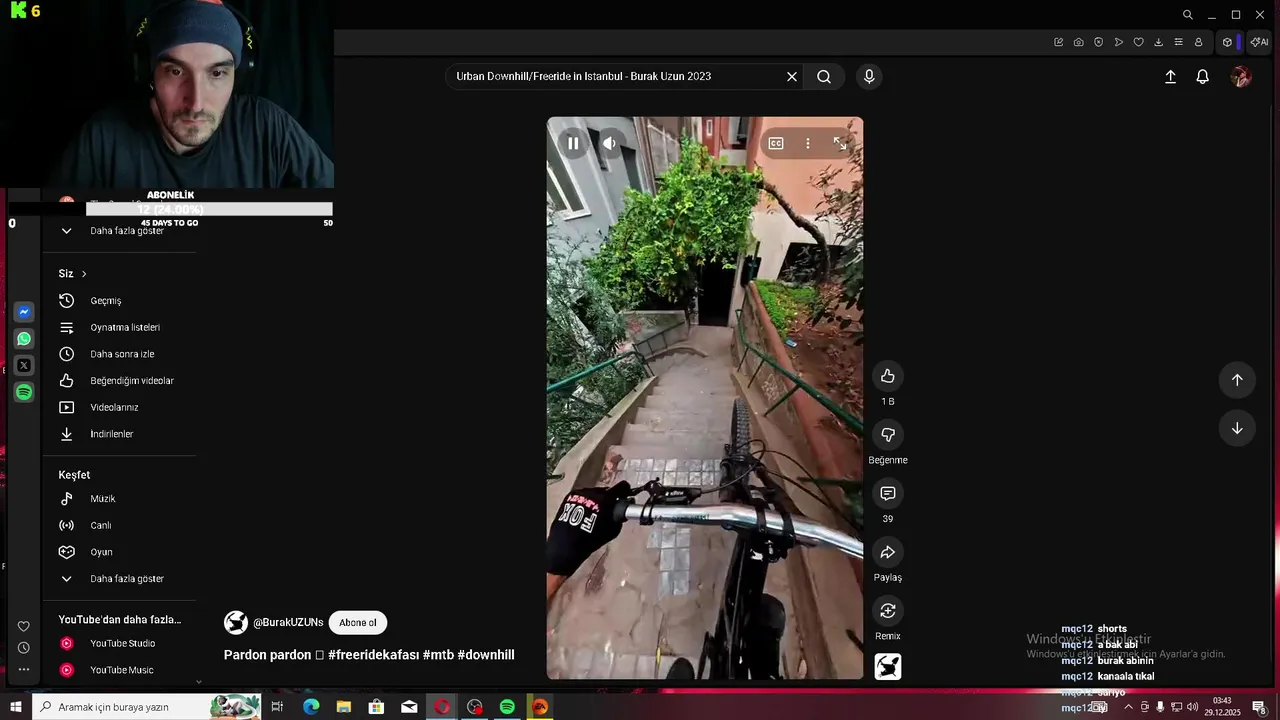1280x720 pixels.
Task: Open the YouTube upload icon
Action: click(1170, 76)
